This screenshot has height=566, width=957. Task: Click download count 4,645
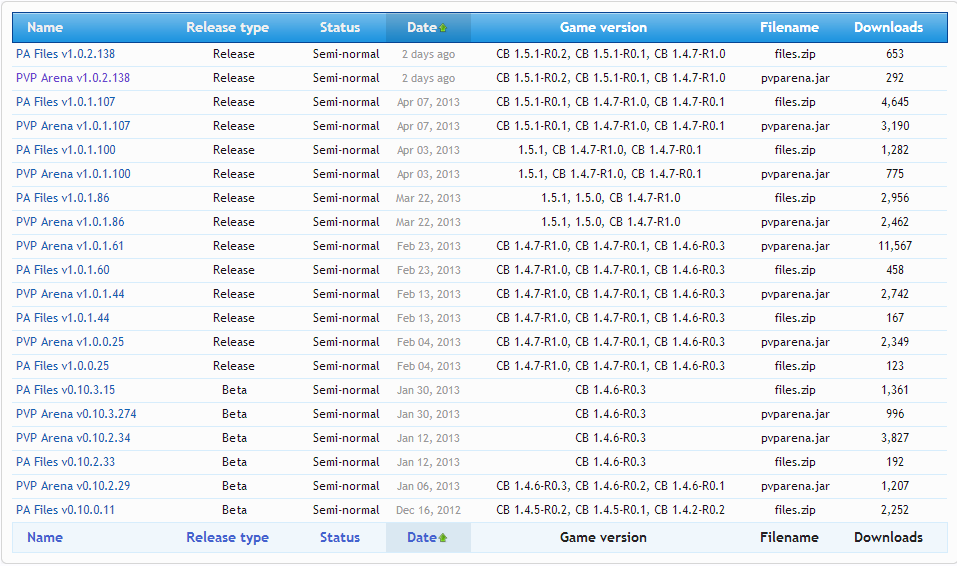pyautogui.click(x=895, y=102)
